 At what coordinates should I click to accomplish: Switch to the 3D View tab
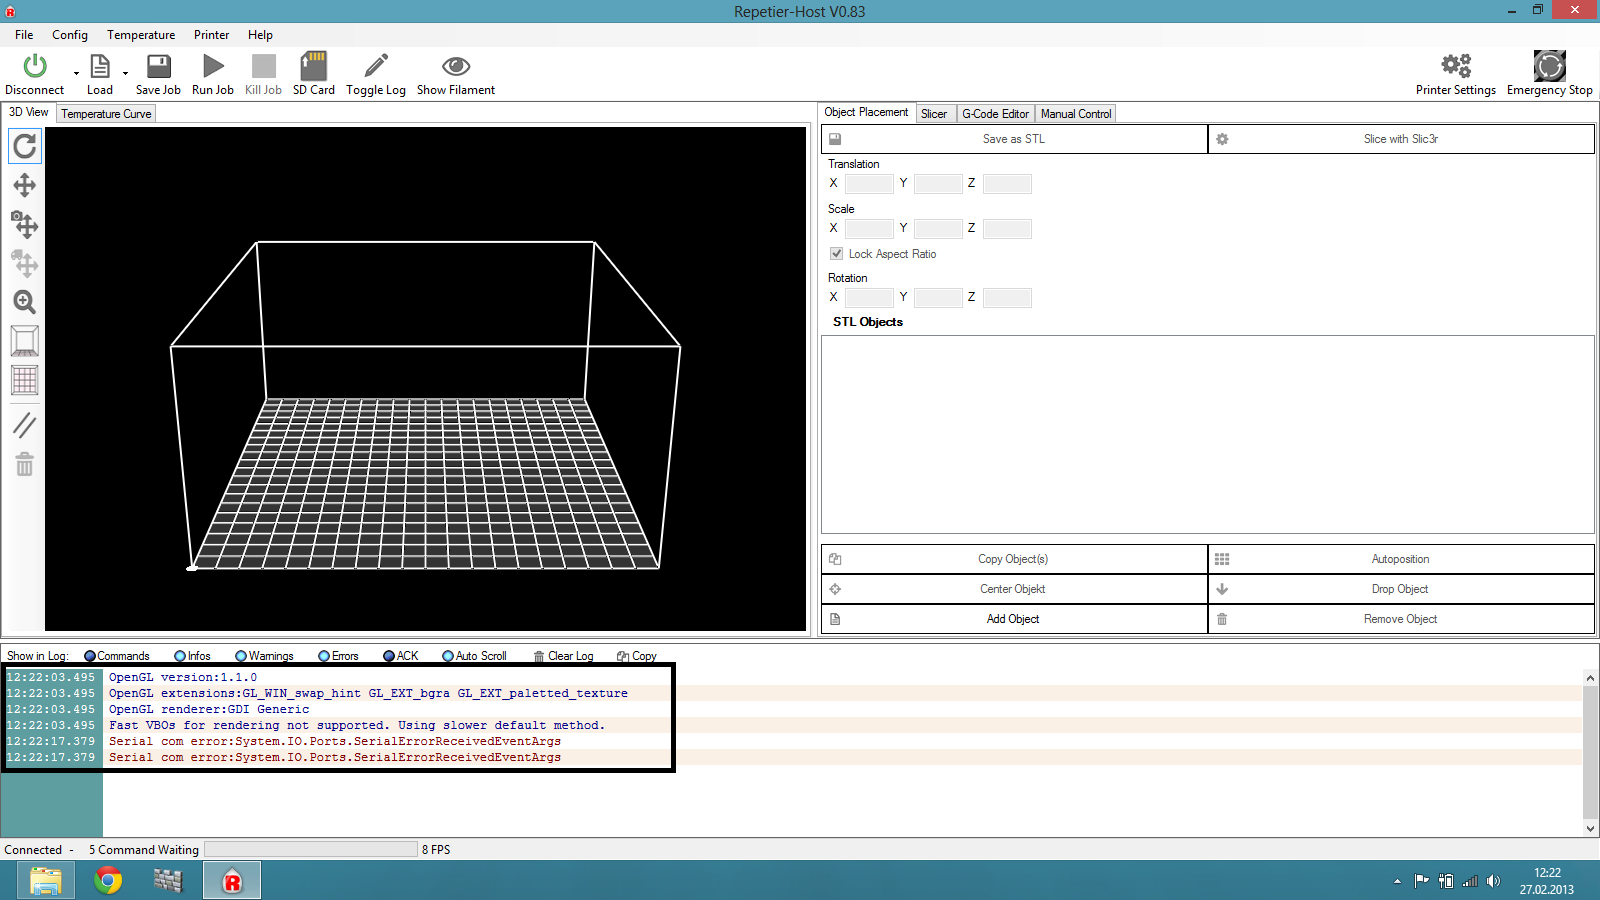[x=28, y=112]
